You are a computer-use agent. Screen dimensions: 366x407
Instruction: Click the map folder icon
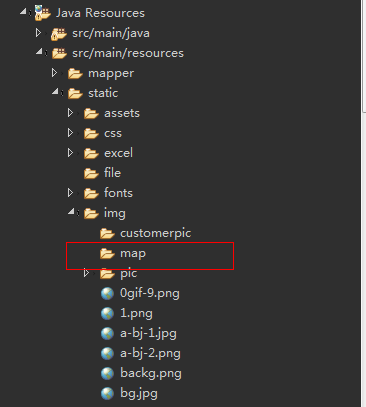107,253
